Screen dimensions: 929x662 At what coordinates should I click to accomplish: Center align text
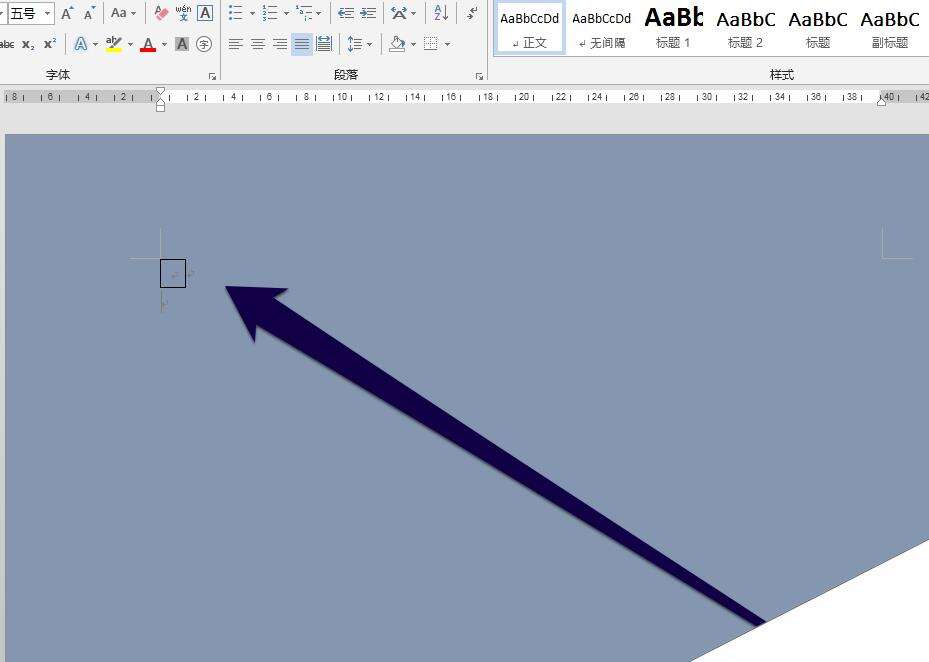(258, 44)
